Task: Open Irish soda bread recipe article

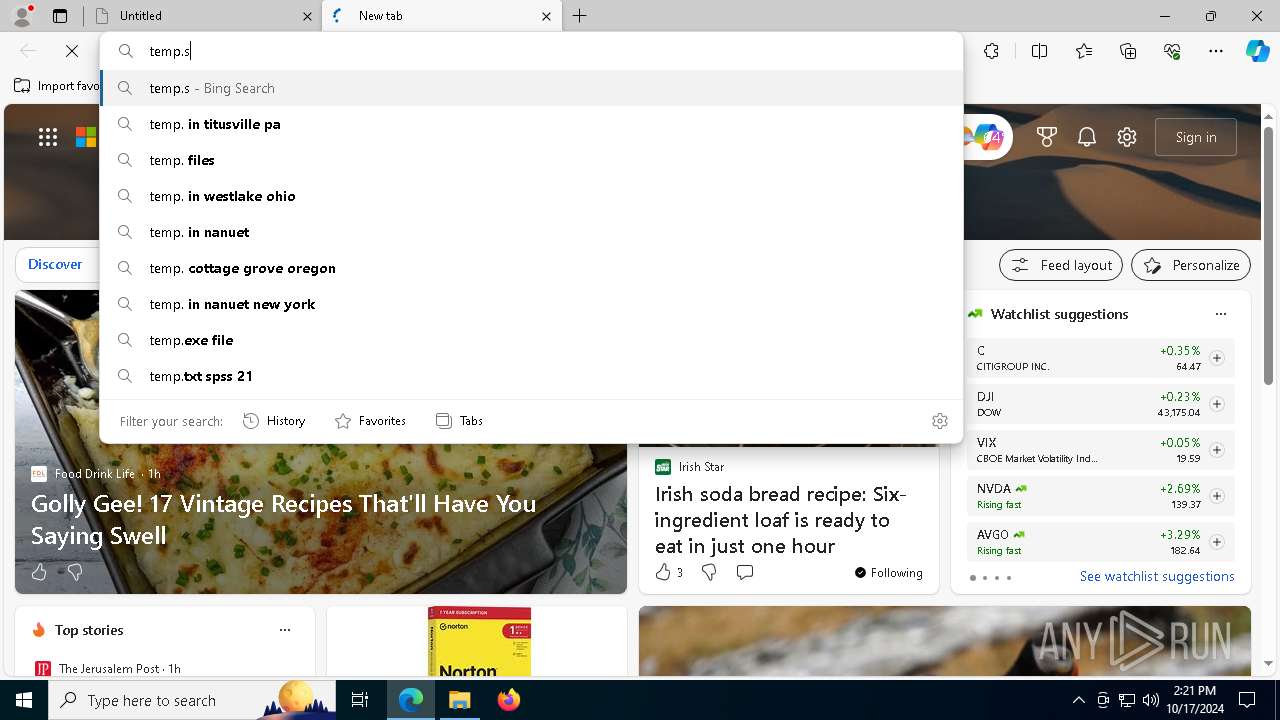Action: [x=781, y=520]
